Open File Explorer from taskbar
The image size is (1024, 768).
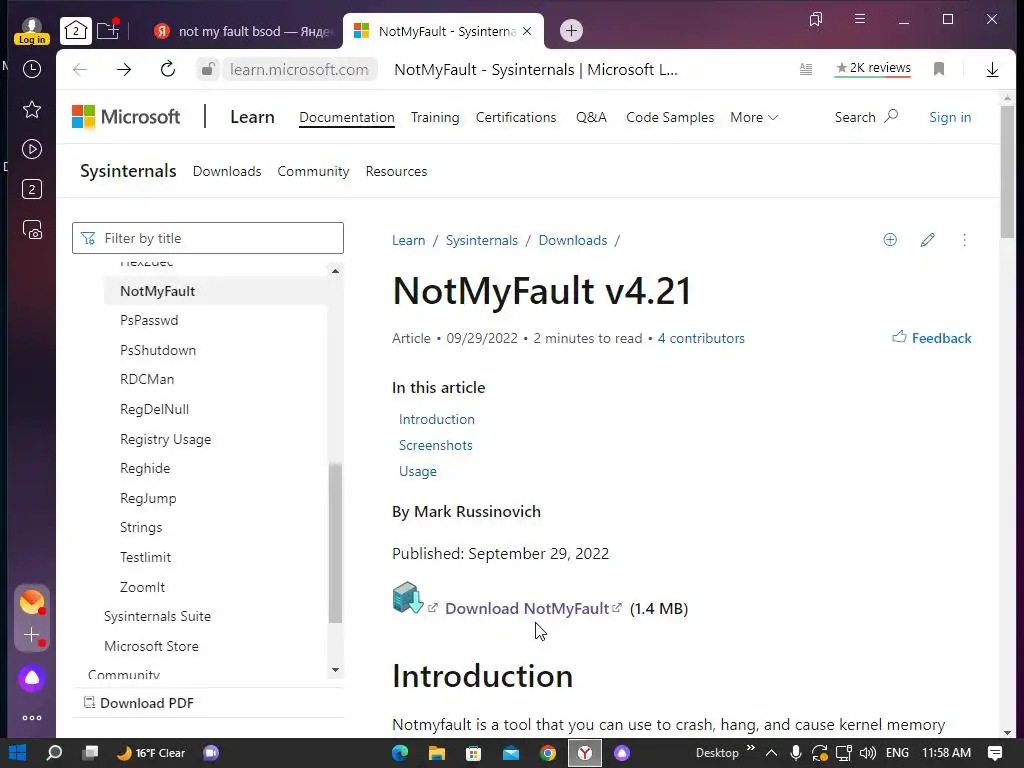point(437,753)
